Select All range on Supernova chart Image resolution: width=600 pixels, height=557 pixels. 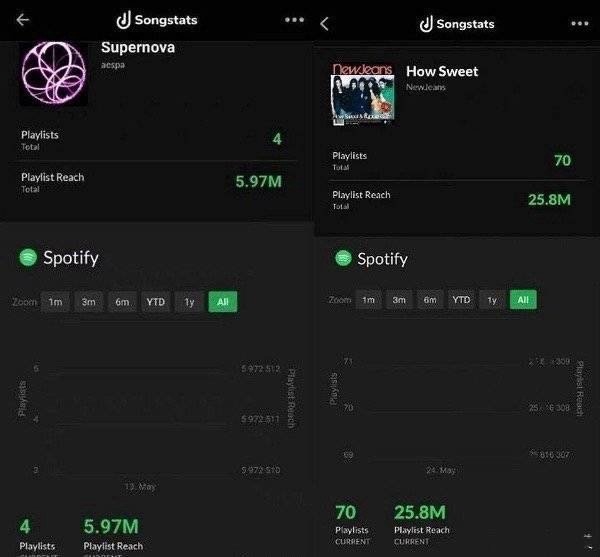[x=223, y=302]
